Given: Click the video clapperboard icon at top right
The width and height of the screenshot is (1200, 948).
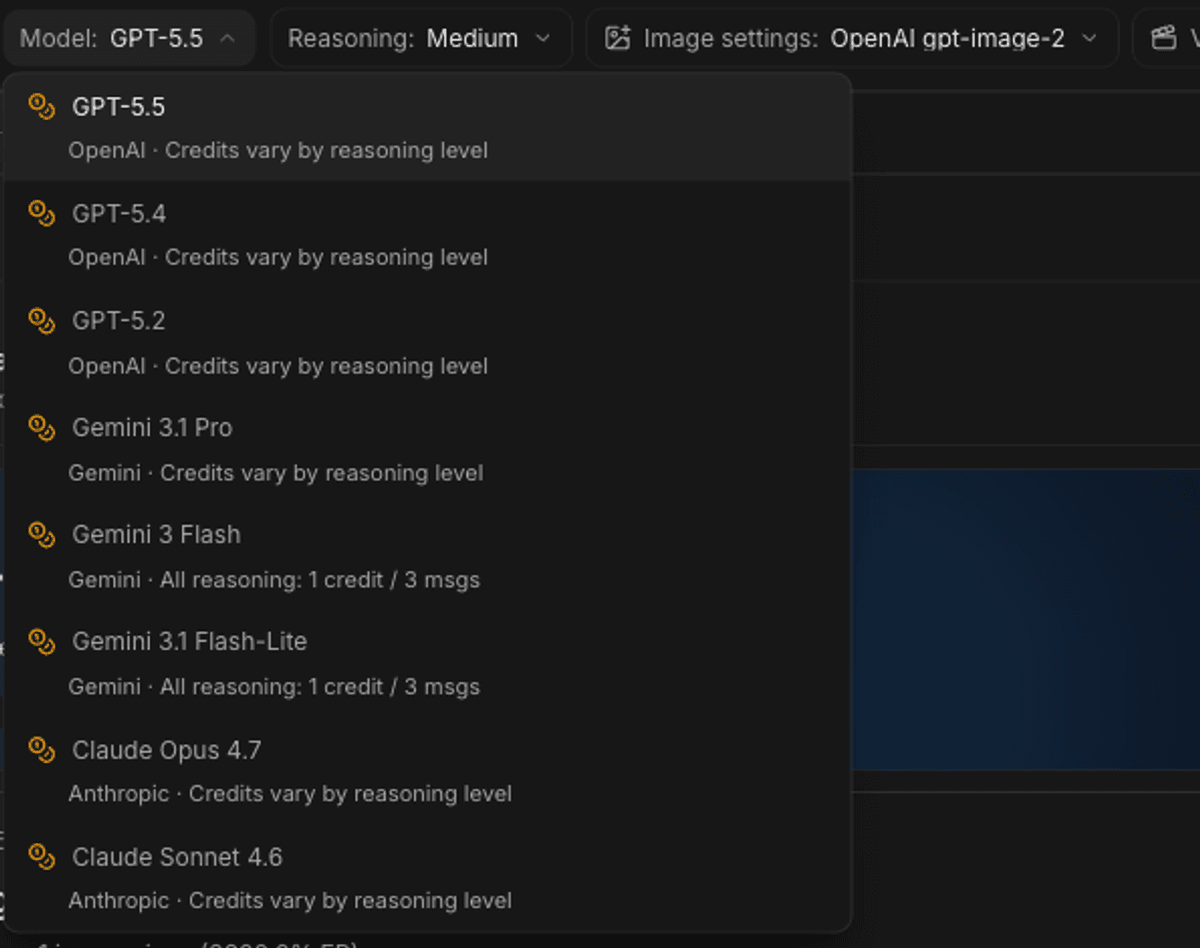Looking at the screenshot, I should tap(1163, 38).
